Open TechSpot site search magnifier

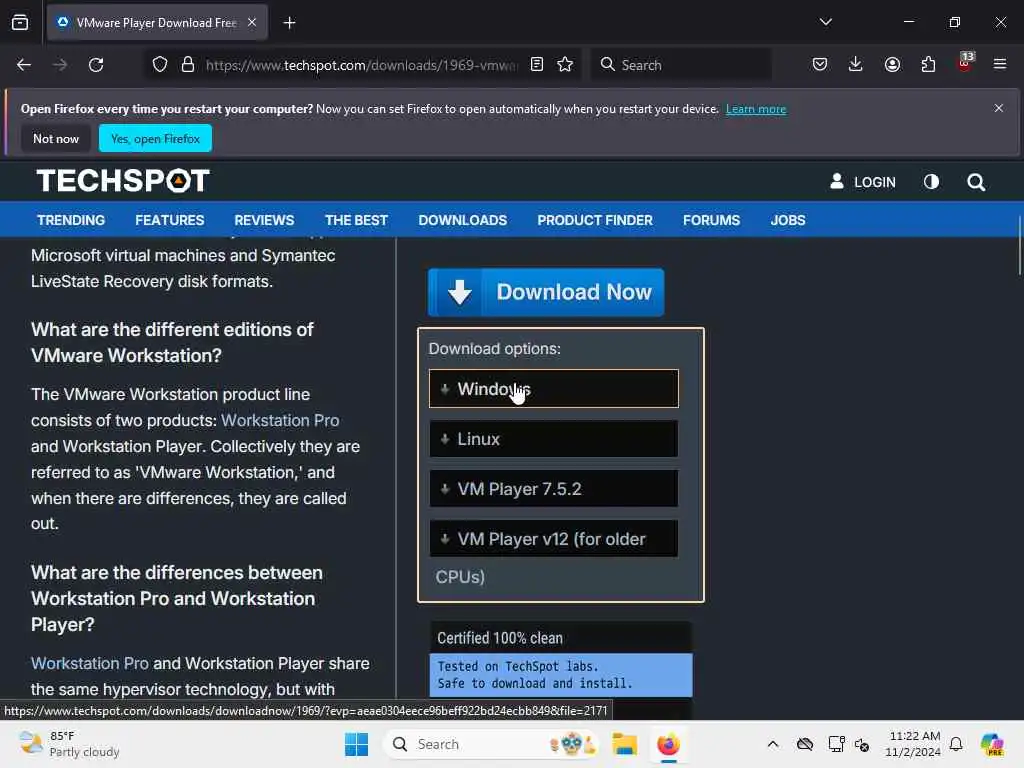(976, 182)
